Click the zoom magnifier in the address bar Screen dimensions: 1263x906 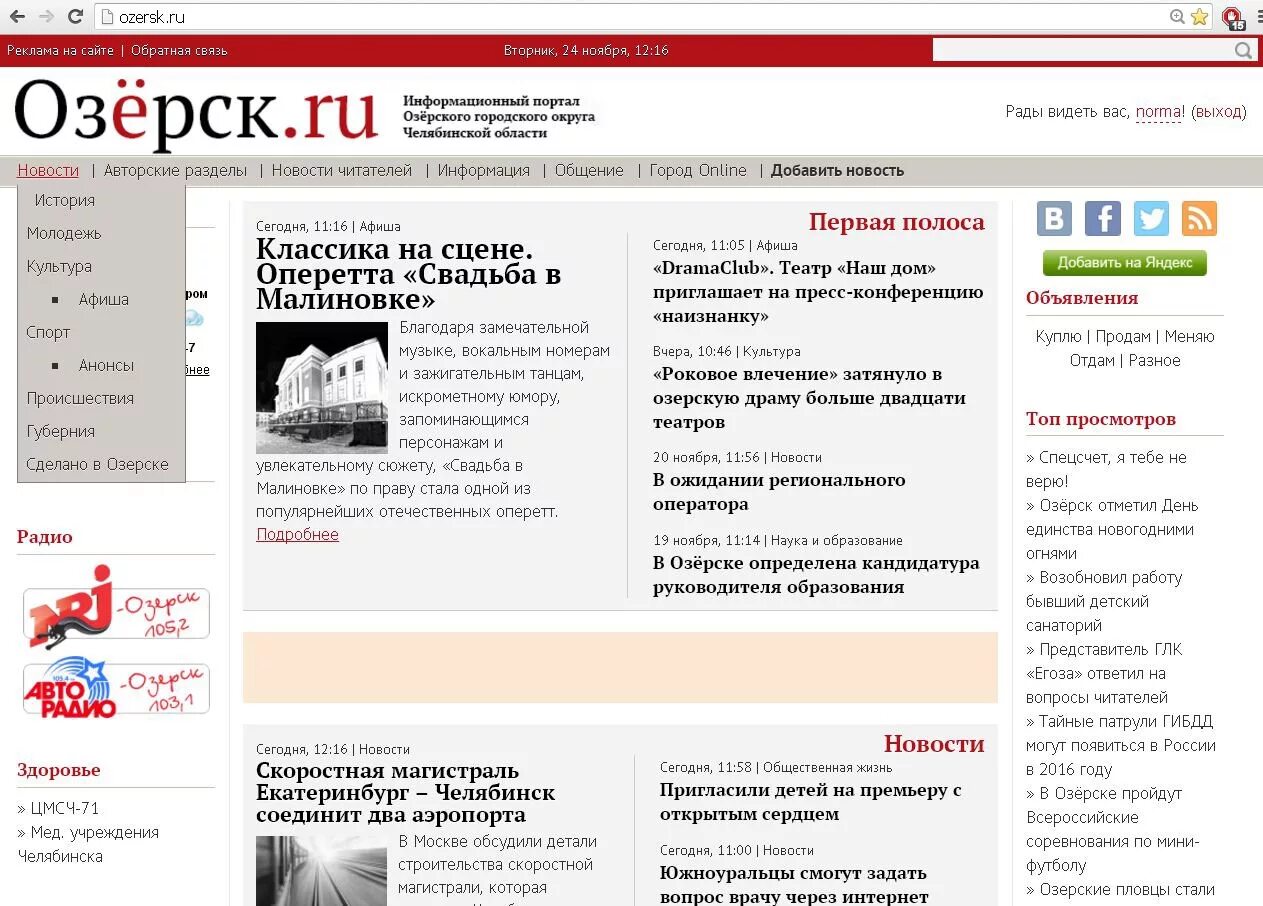click(1177, 16)
